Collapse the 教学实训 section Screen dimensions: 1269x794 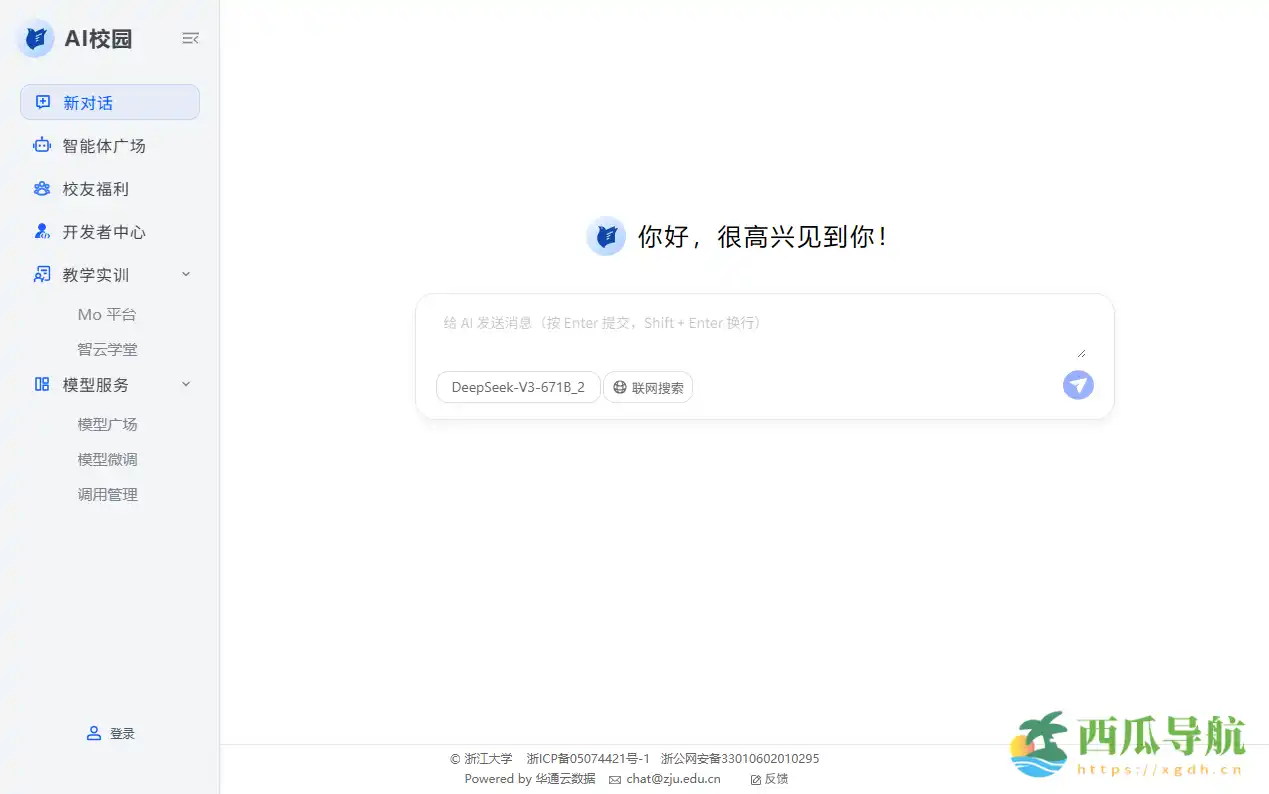pyautogui.click(x=185, y=274)
